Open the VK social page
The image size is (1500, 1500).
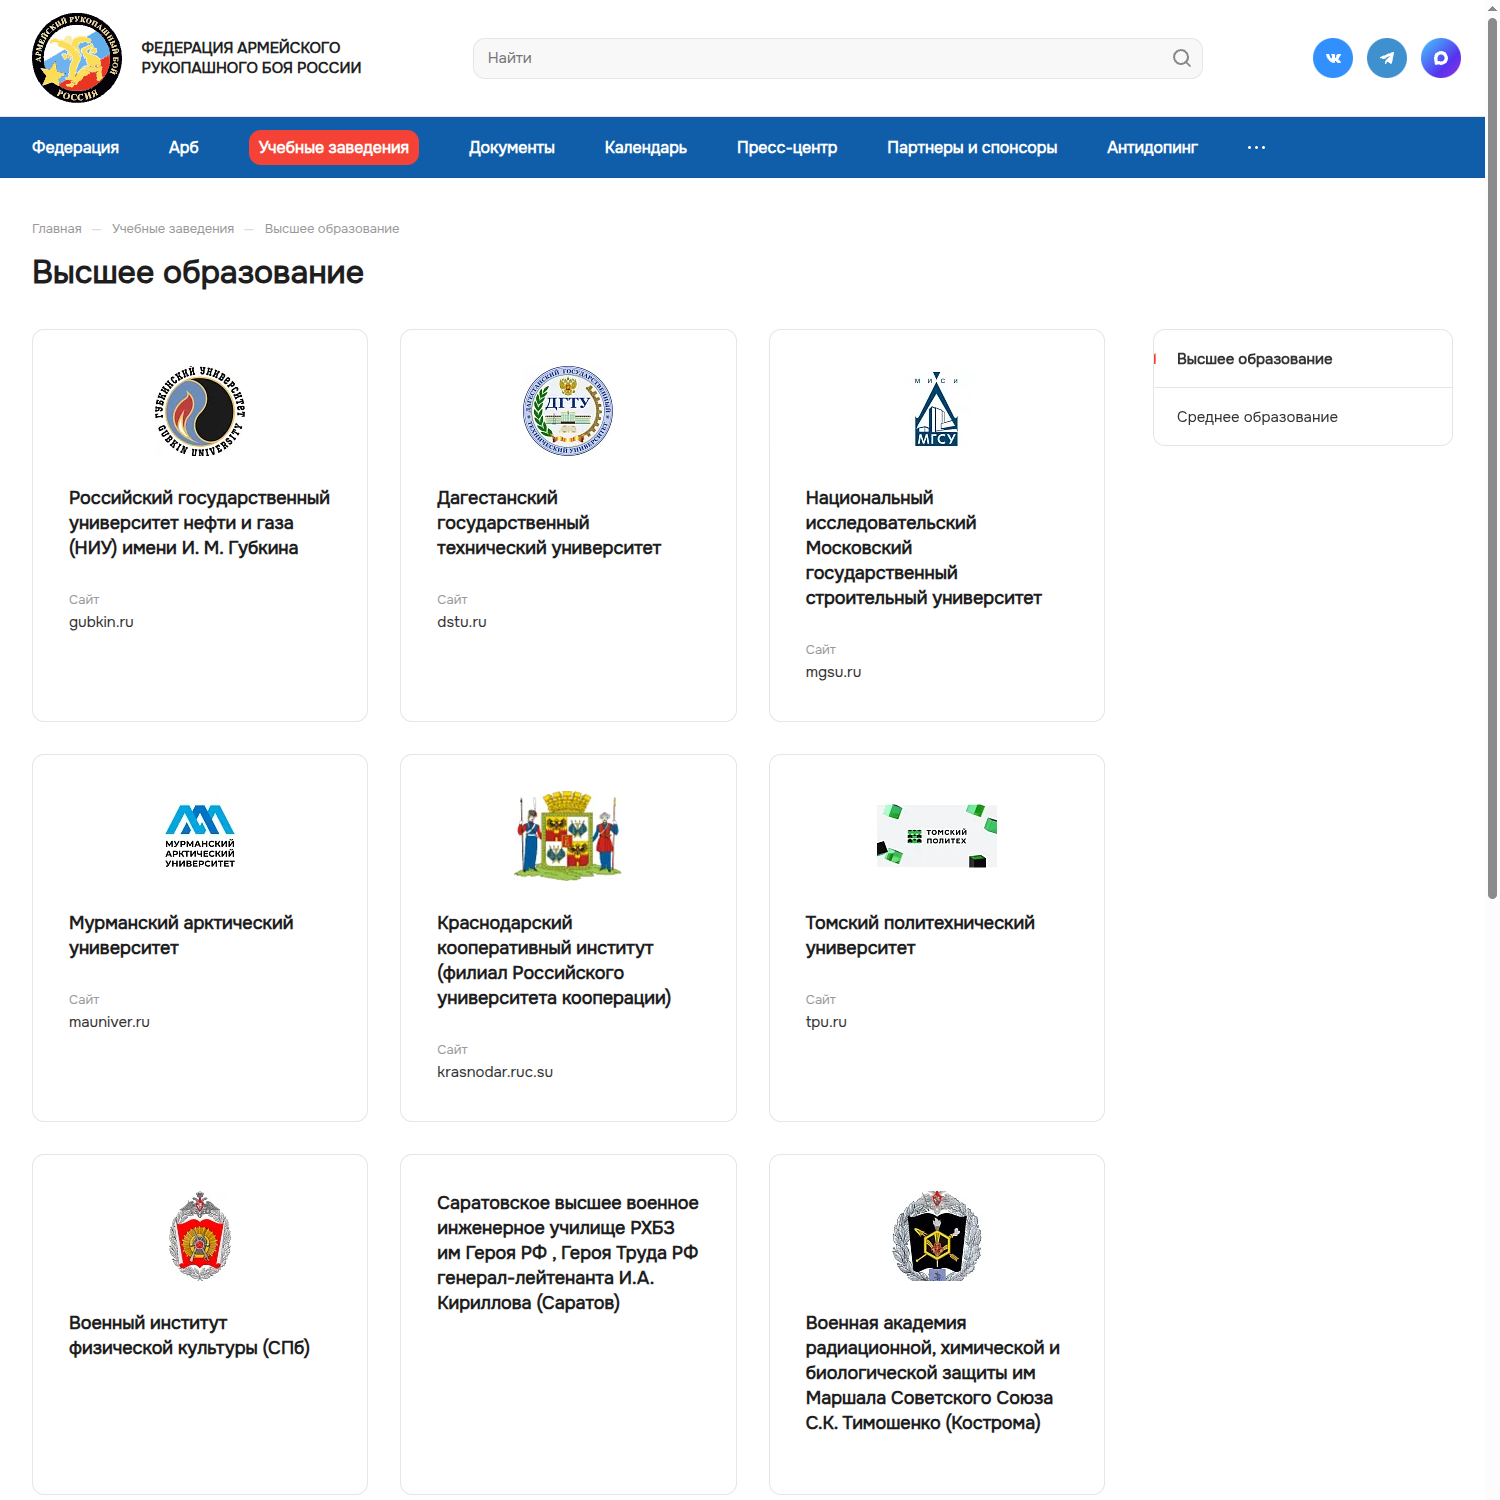[x=1333, y=58]
